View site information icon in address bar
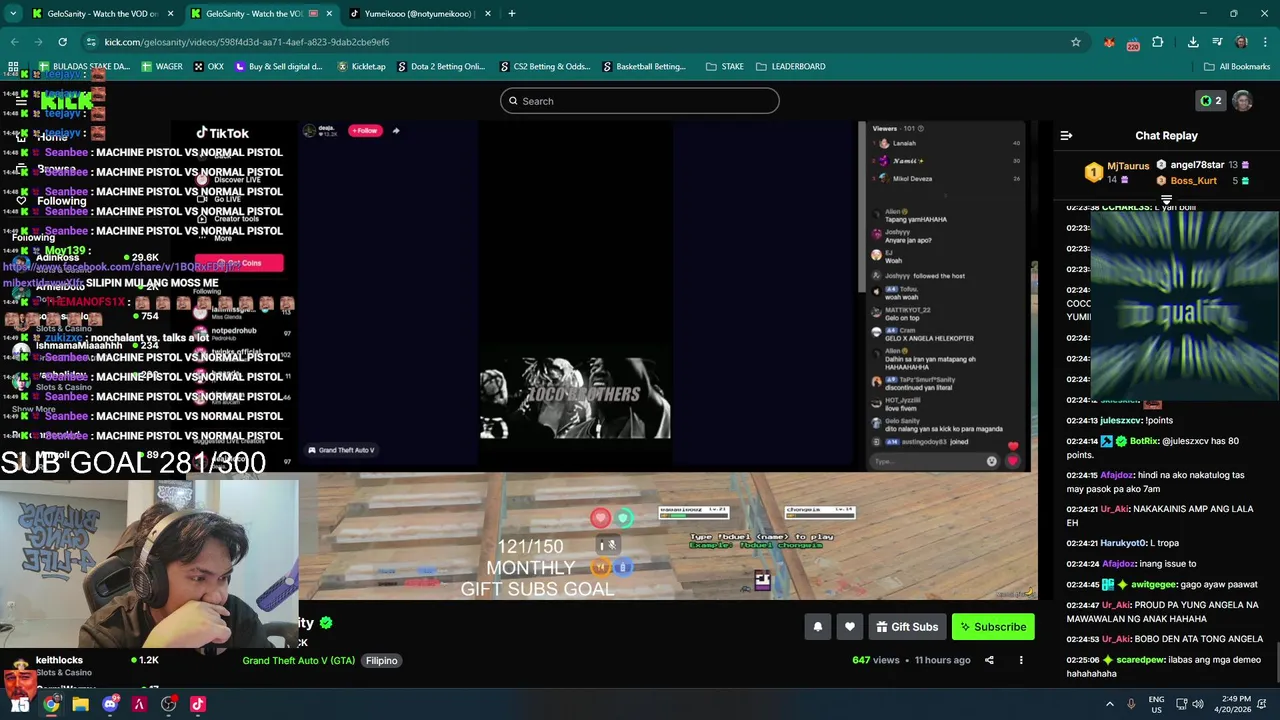This screenshot has height=720, width=1280. (x=91, y=42)
